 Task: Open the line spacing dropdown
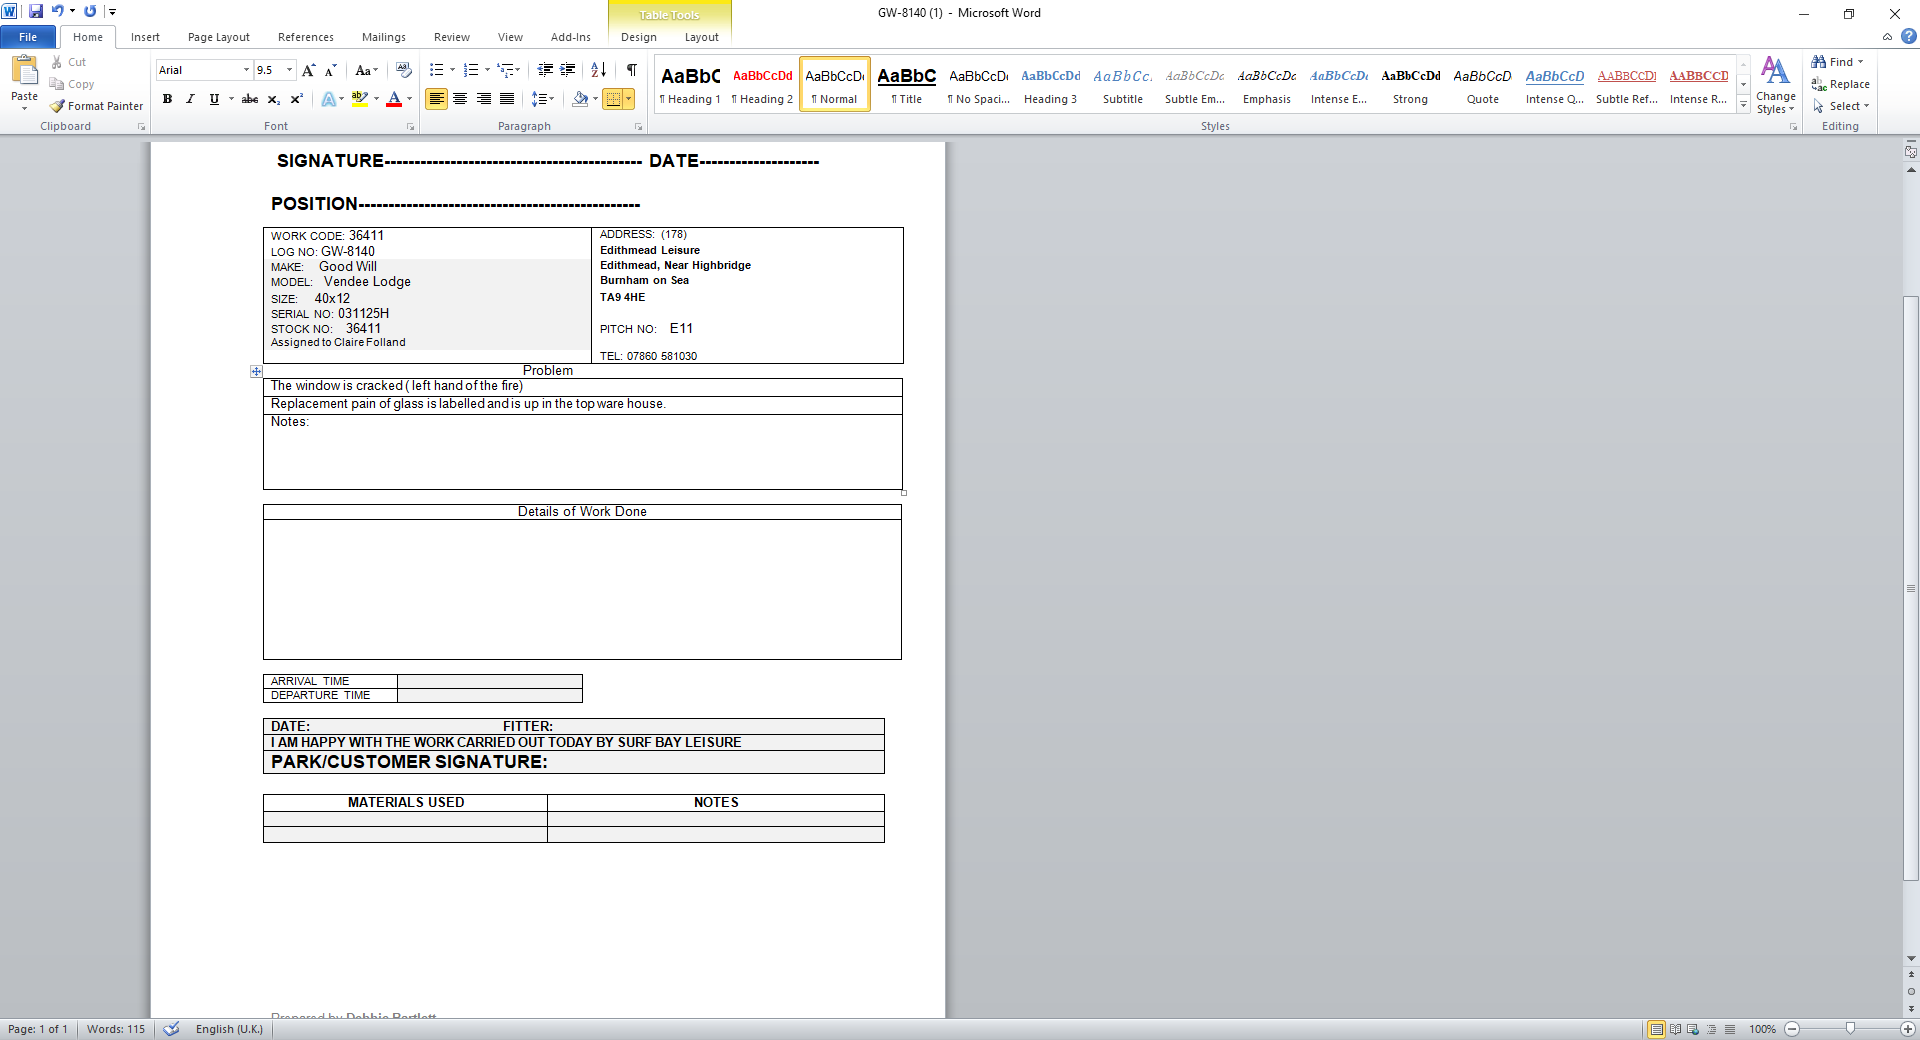coord(542,99)
